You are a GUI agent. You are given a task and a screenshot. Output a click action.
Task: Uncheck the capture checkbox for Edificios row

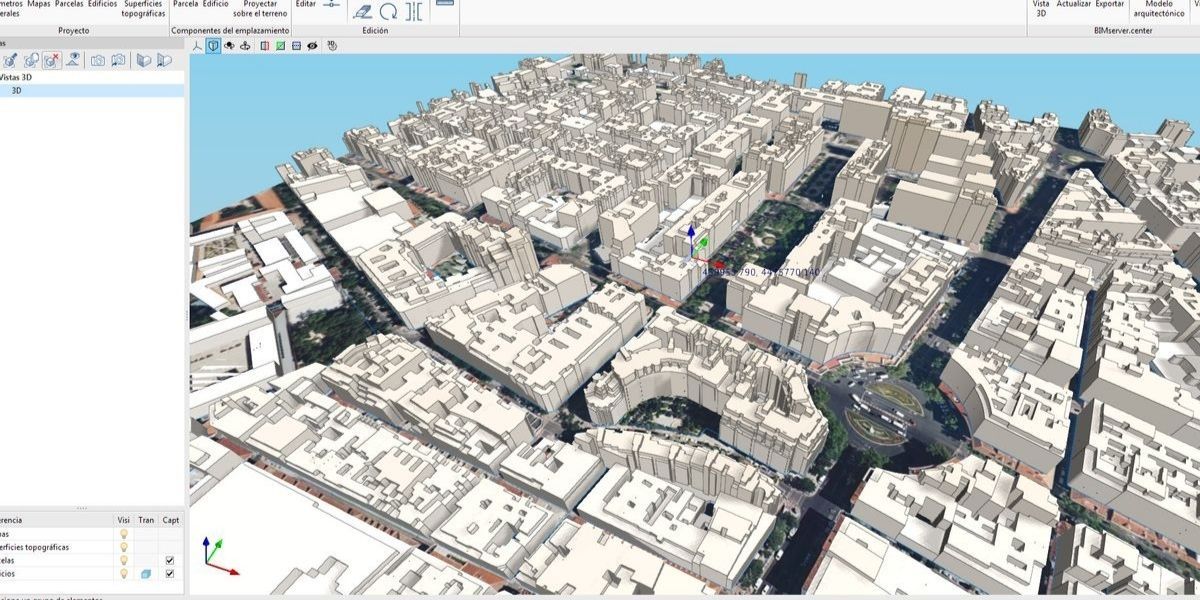170,574
